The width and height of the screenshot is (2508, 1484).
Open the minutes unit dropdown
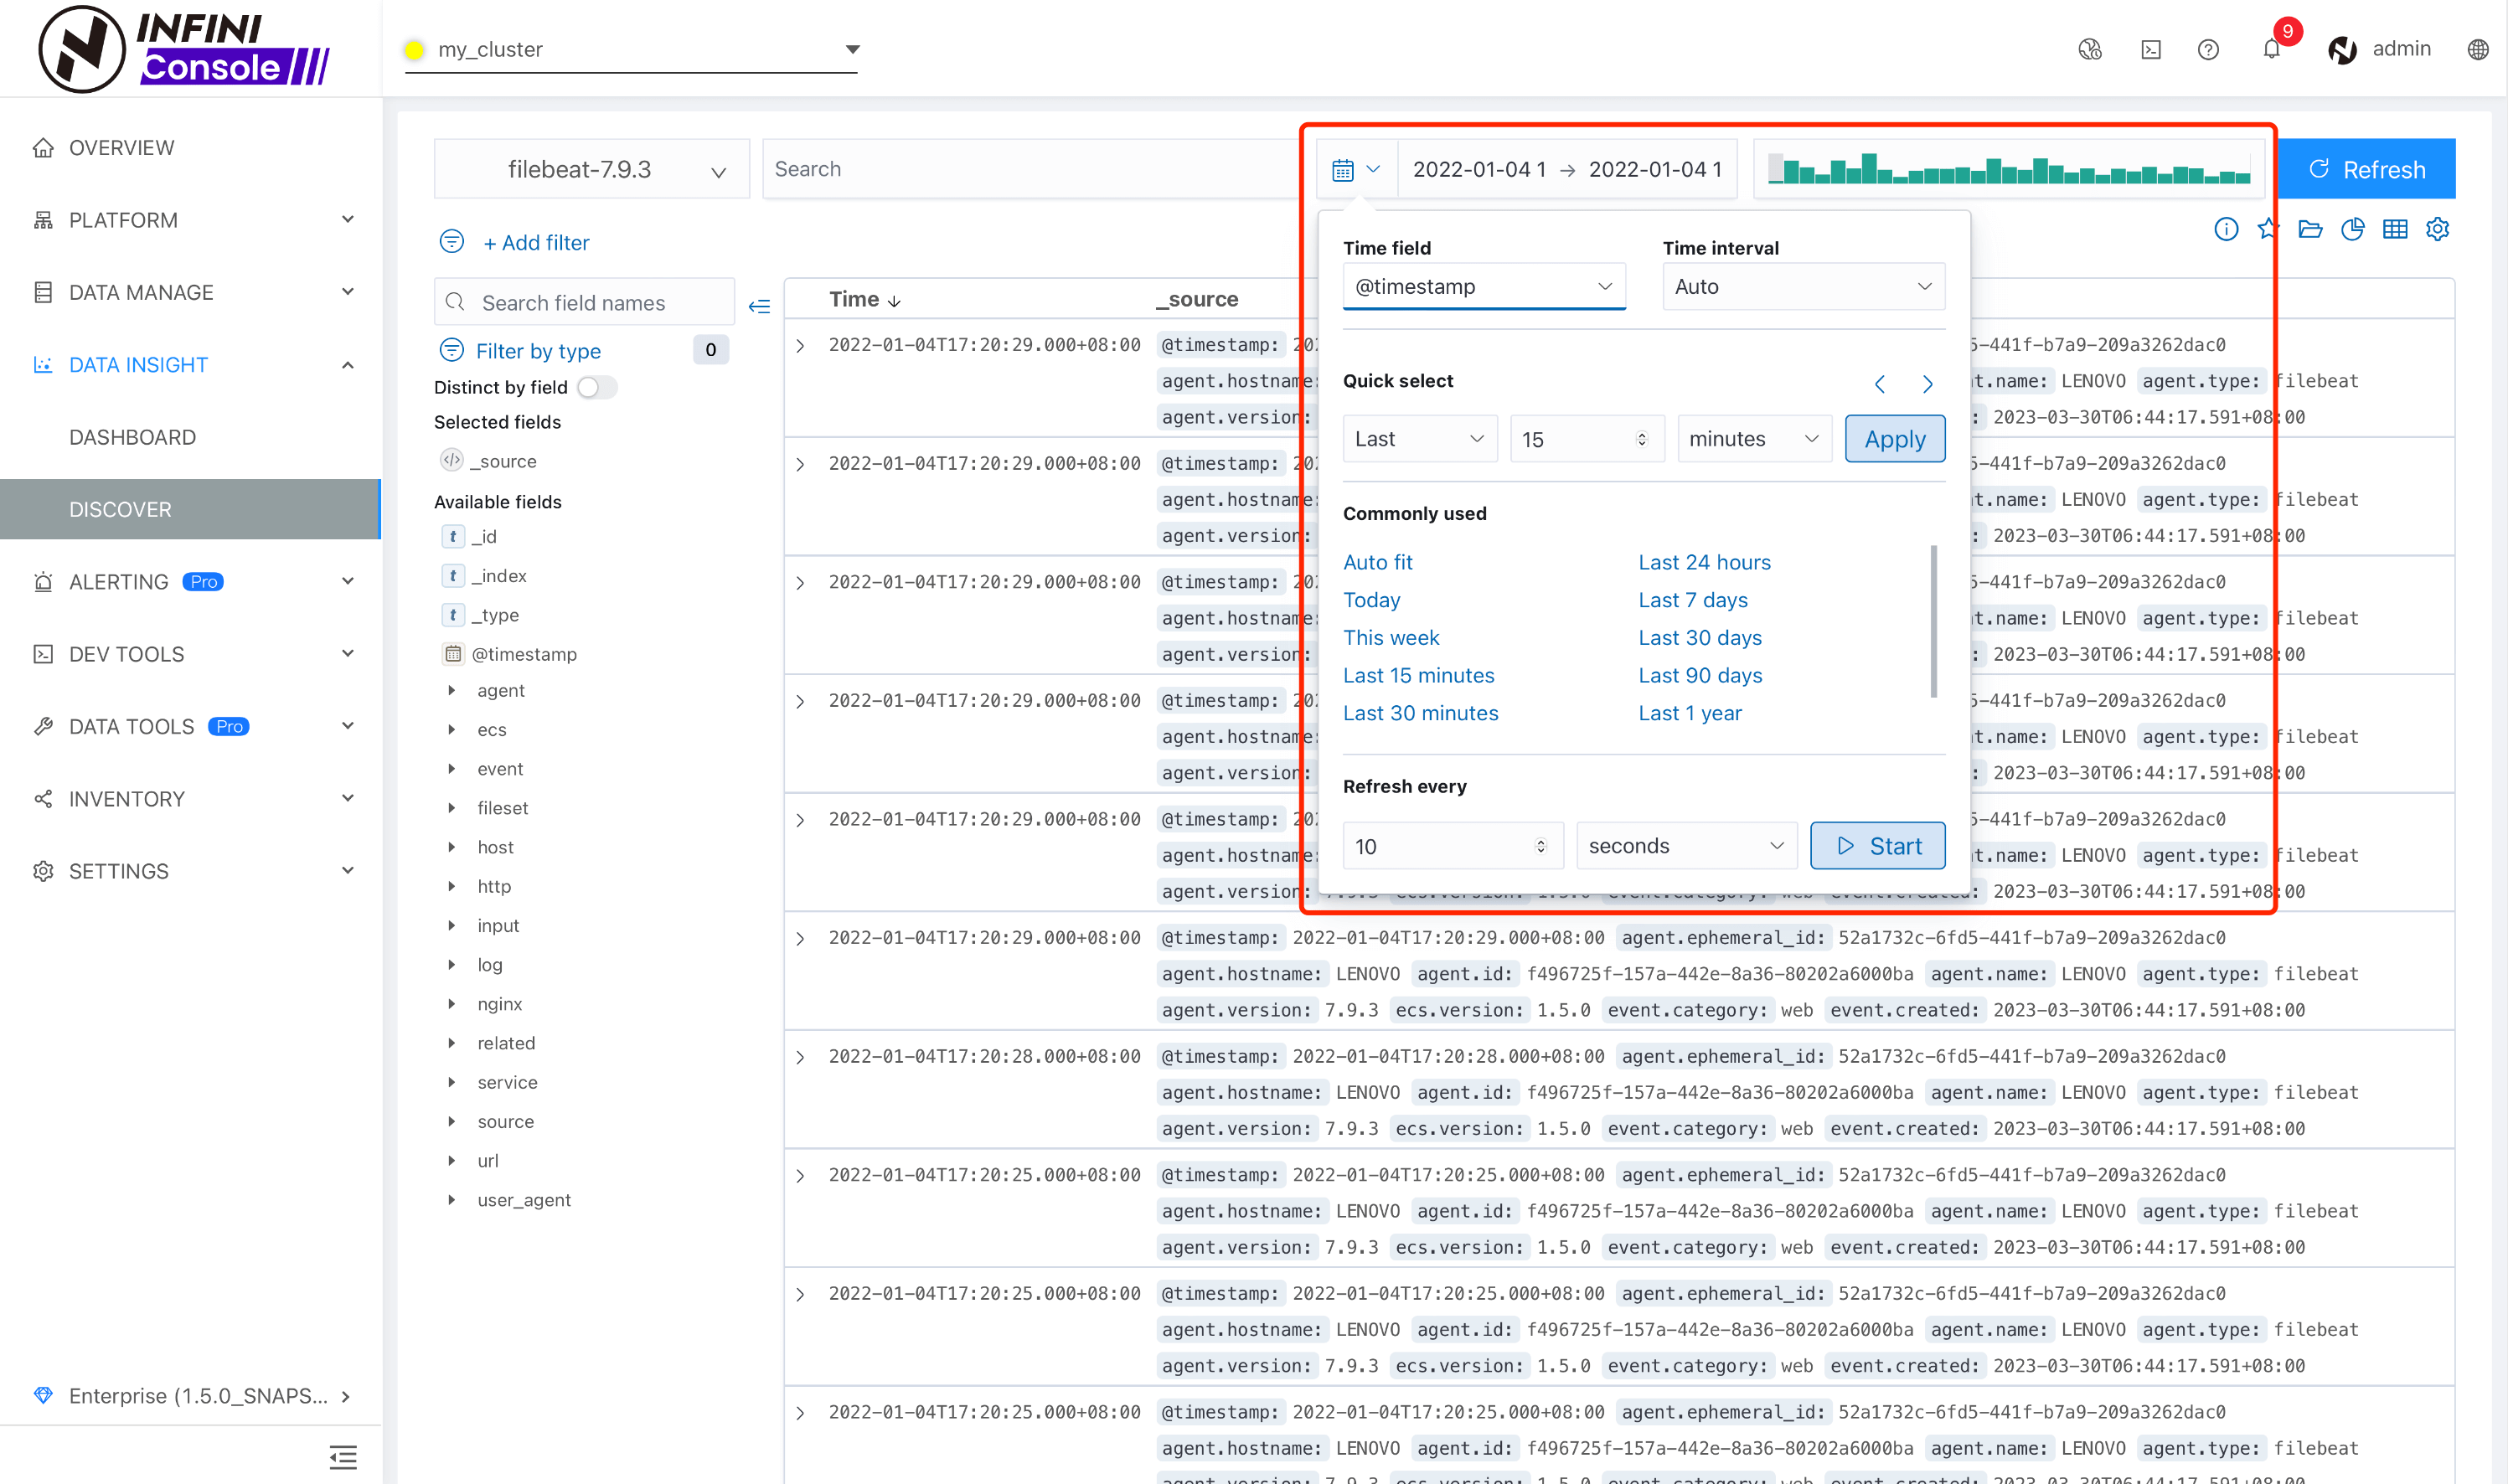point(1754,439)
